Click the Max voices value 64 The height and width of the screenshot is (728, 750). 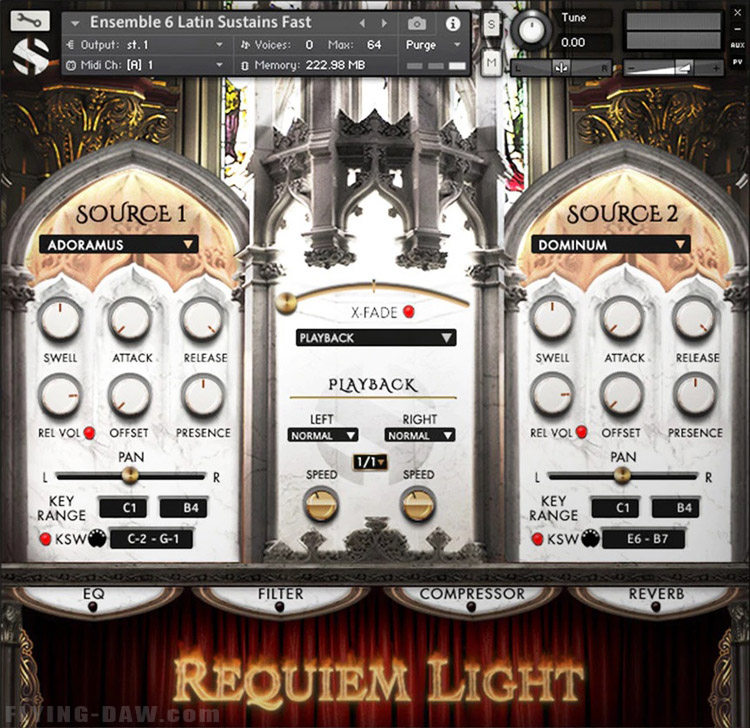[x=374, y=45]
